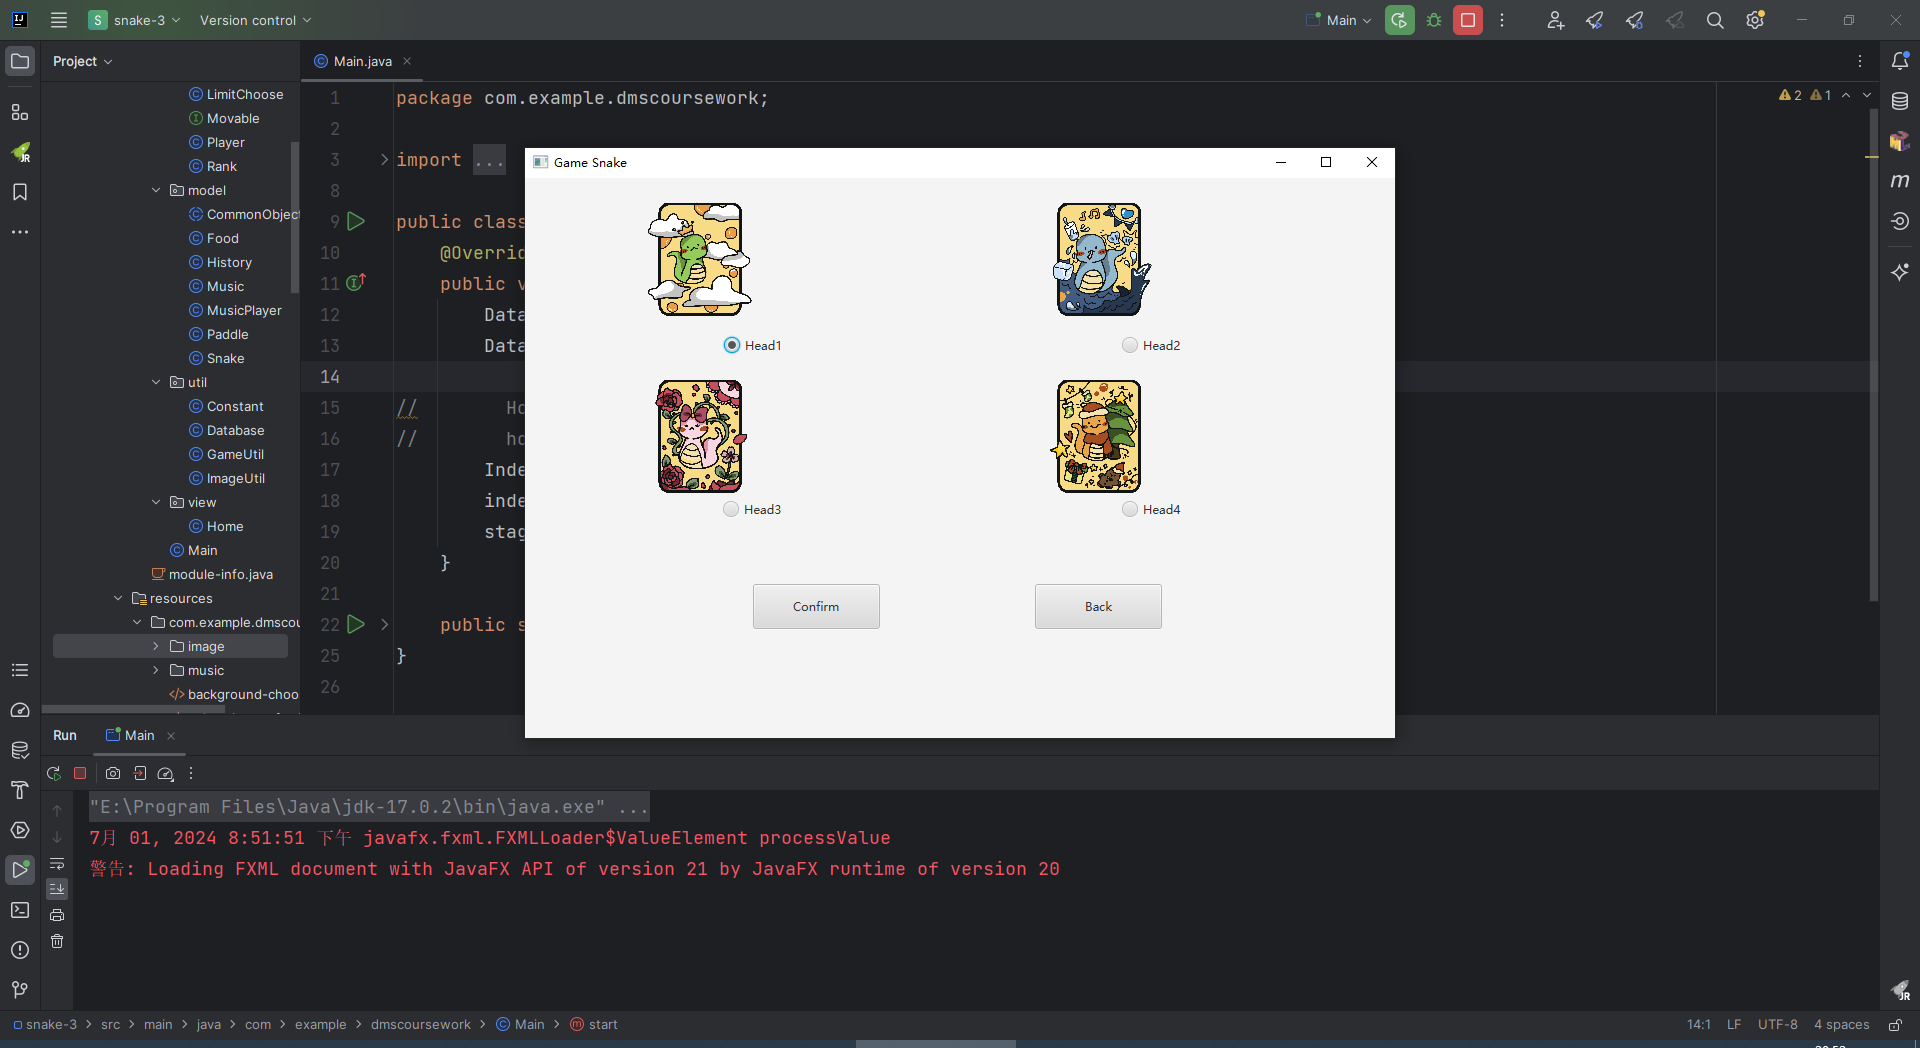1920x1048 pixels.
Task: Open the Terminal tool window
Action: pyautogui.click(x=20, y=910)
